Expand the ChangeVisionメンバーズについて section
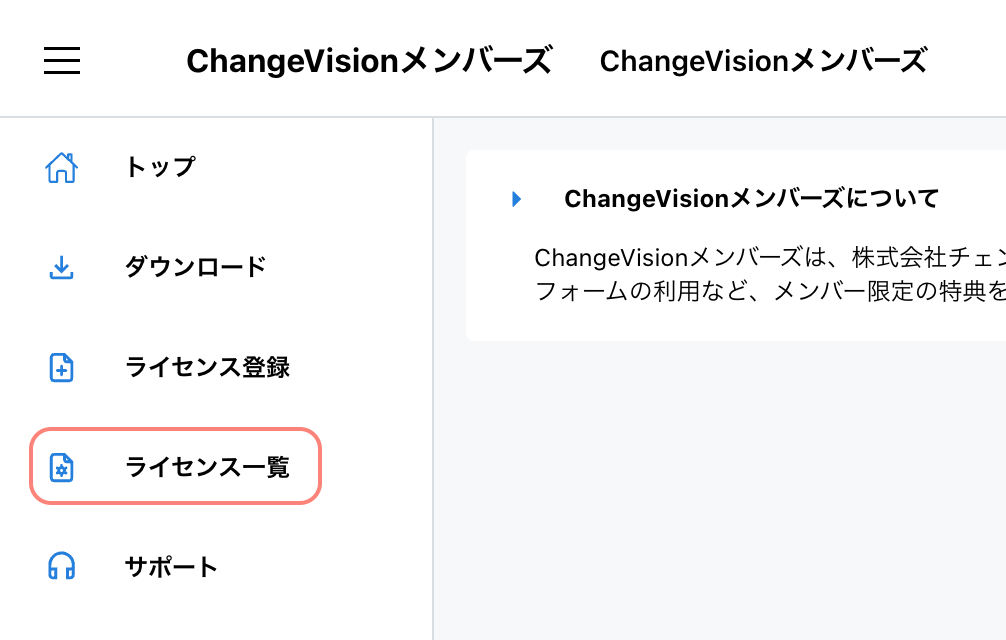 click(x=750, y=198)
